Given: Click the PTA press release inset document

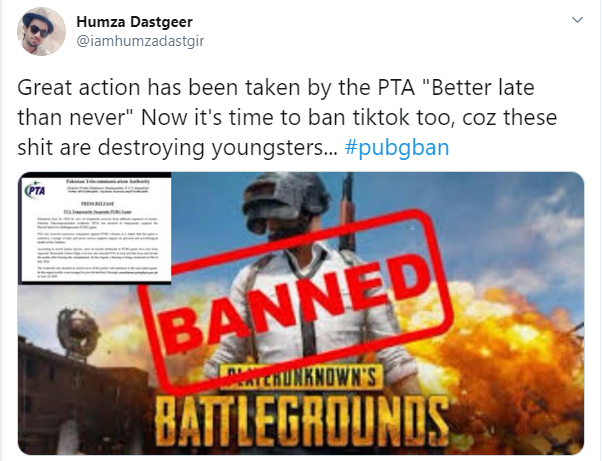Looking at the screenshot, I should [96, 228].
